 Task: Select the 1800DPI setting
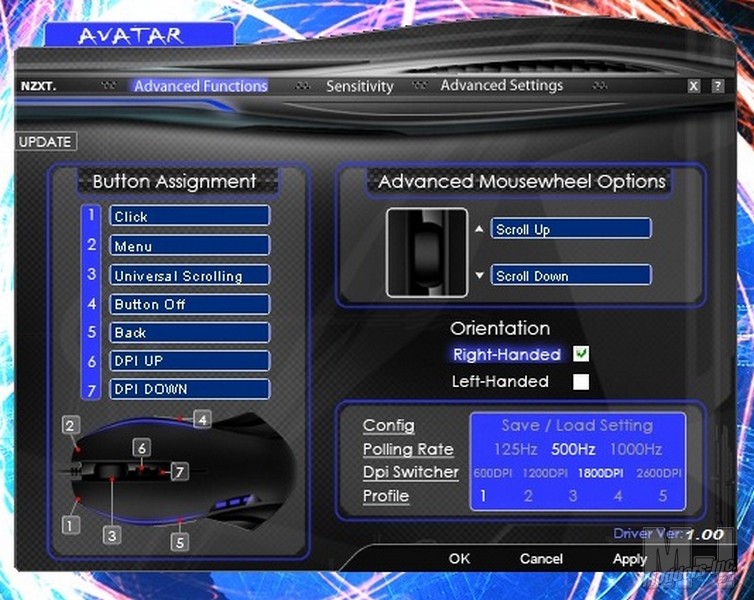pos(601,473)
